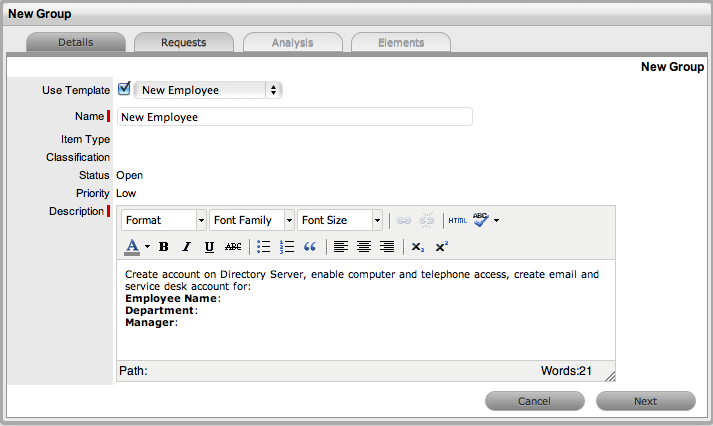Click the 'Words:21' counter
This screenshot has width=713, height=426.
pyautogui.click(x=566, y=371)
